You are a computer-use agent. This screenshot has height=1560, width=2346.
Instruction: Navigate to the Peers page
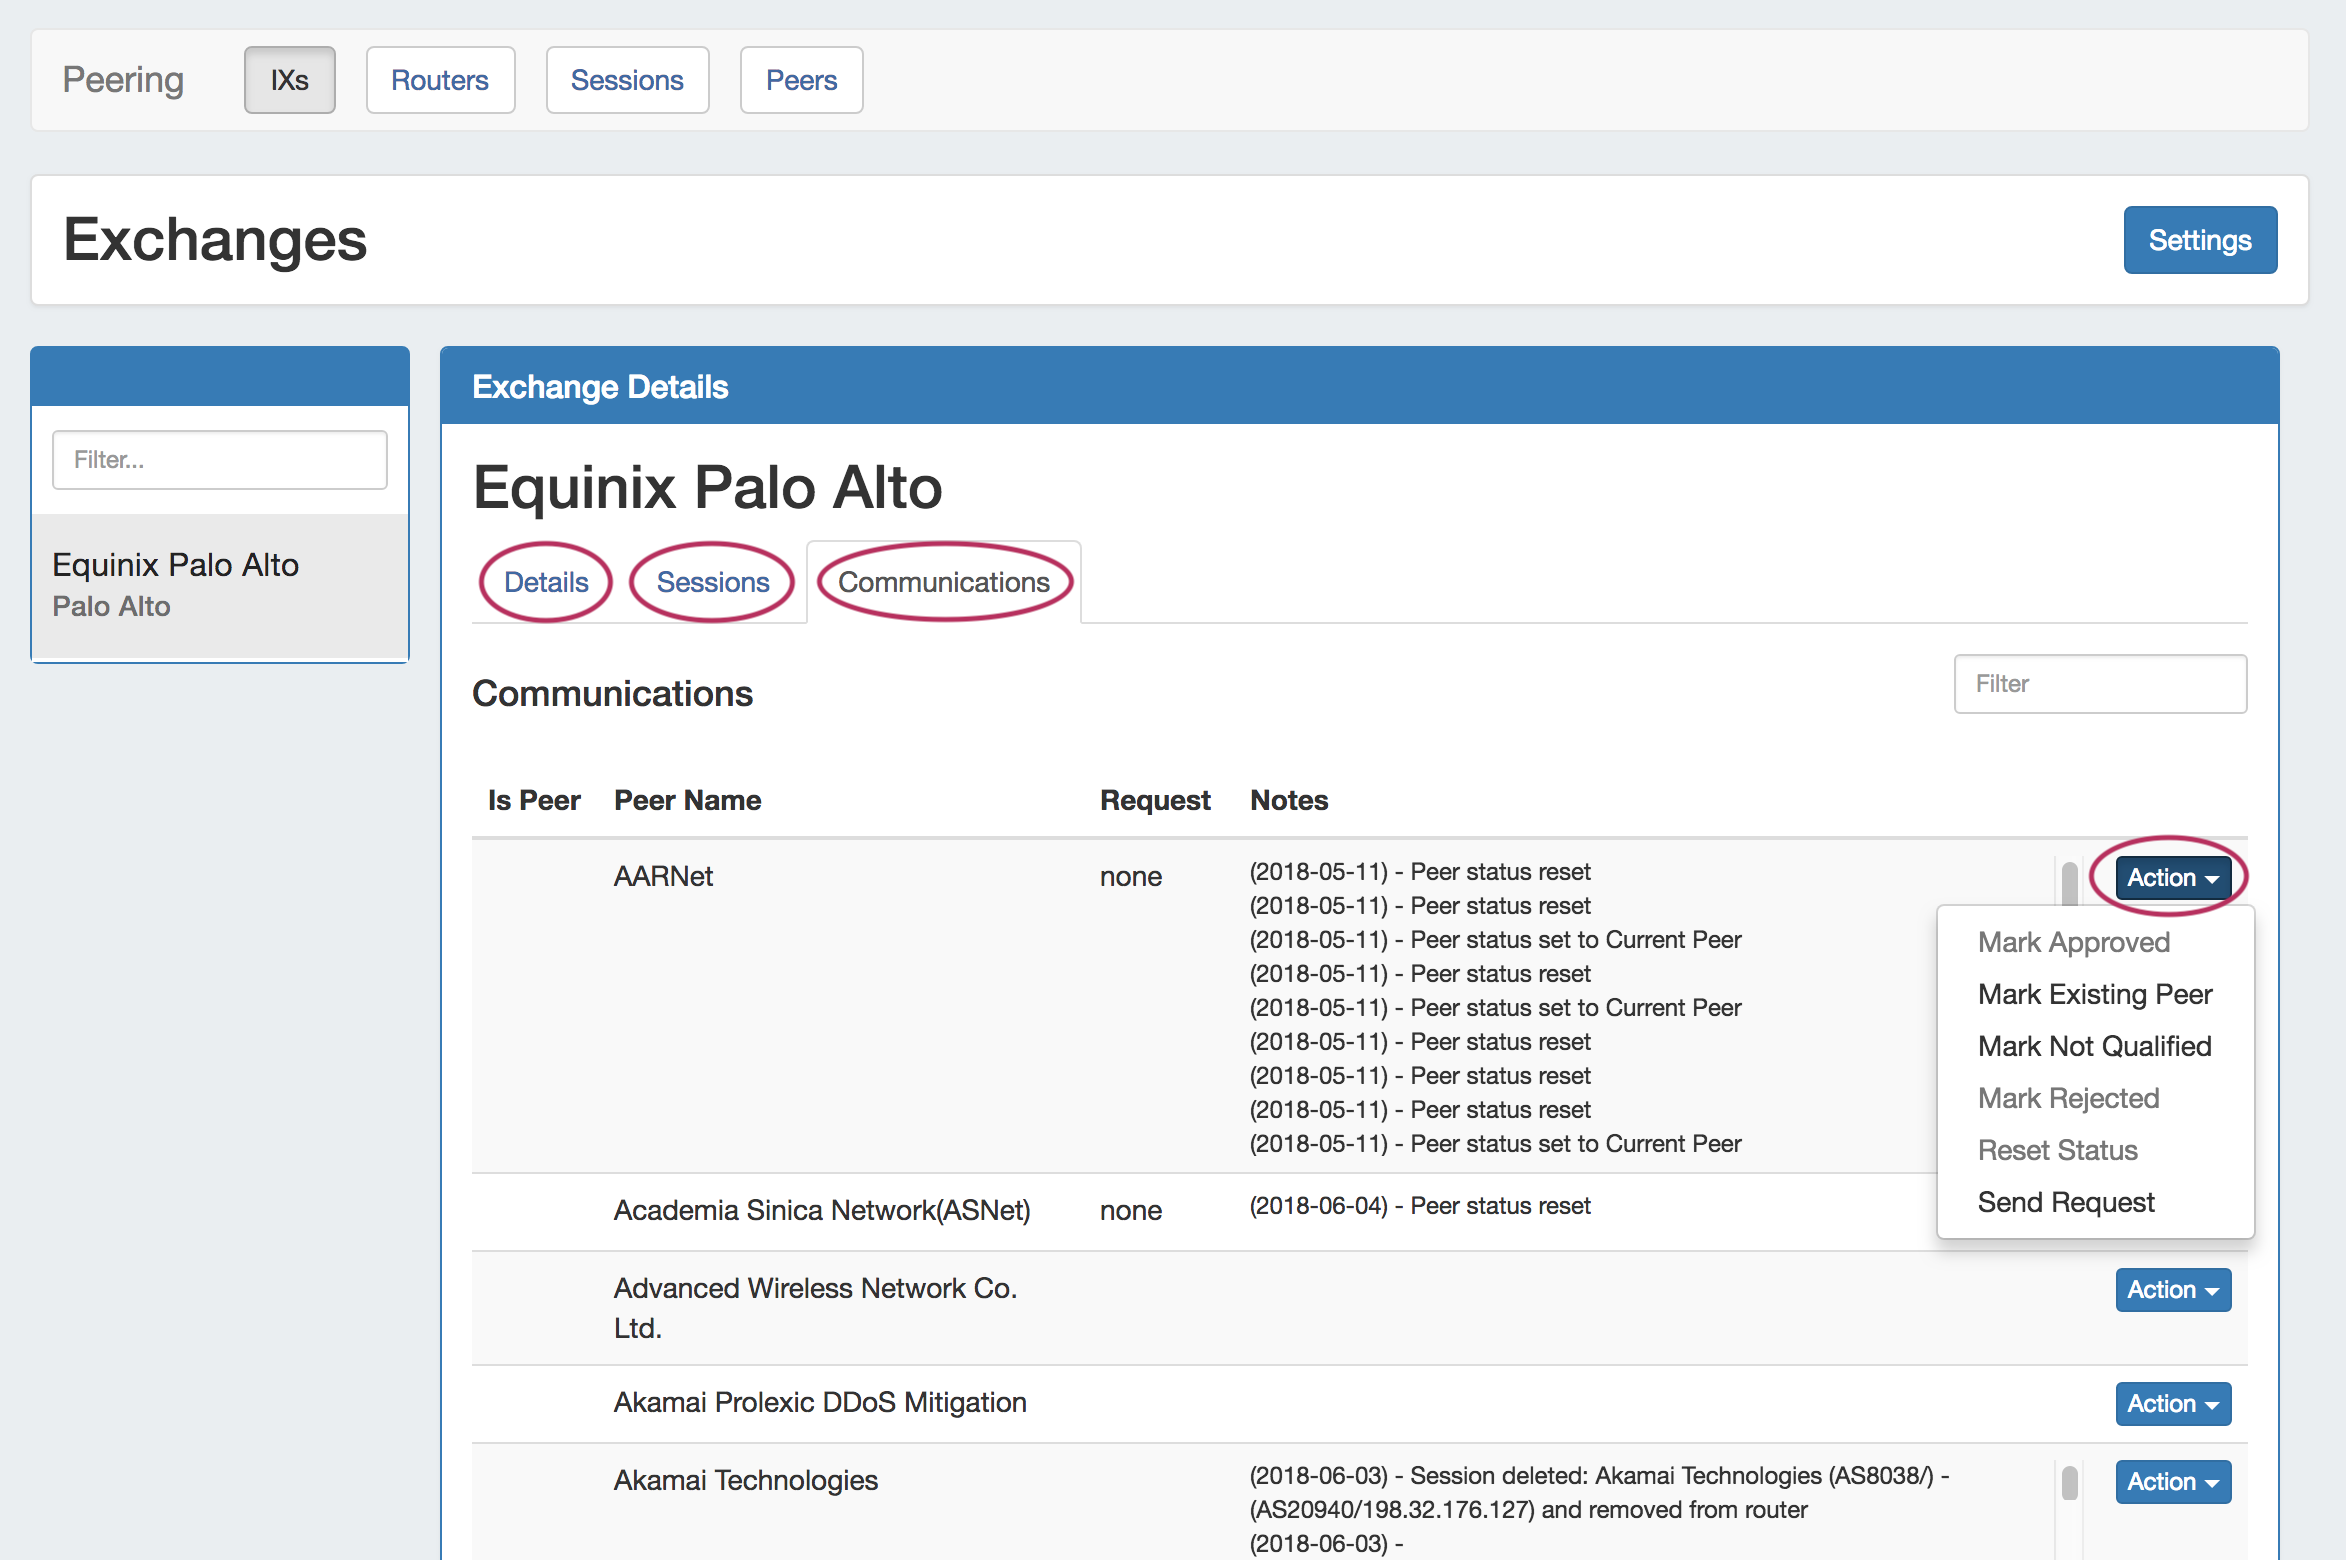pos(801,80)
